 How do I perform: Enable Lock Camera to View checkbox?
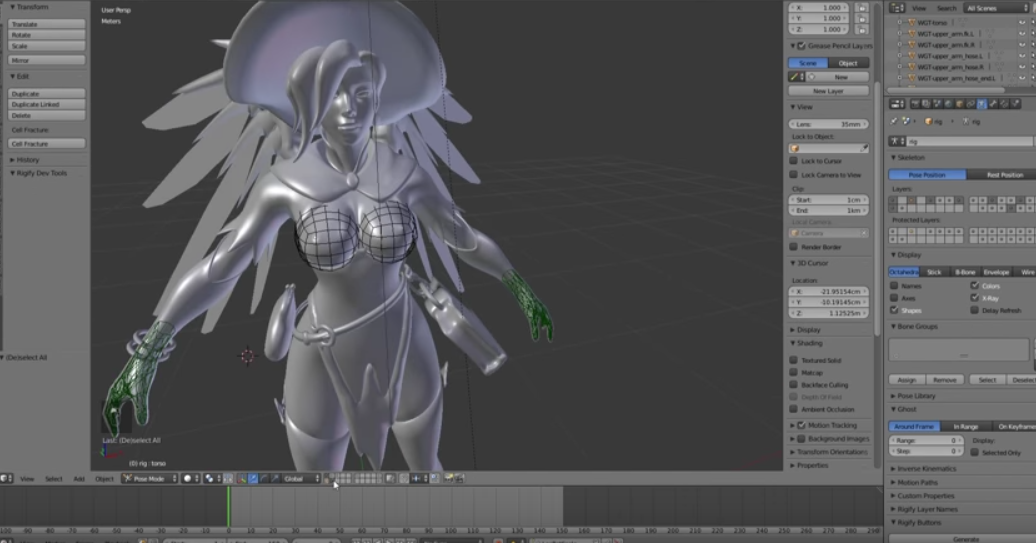pyautogui.click(x=794, y=175)
